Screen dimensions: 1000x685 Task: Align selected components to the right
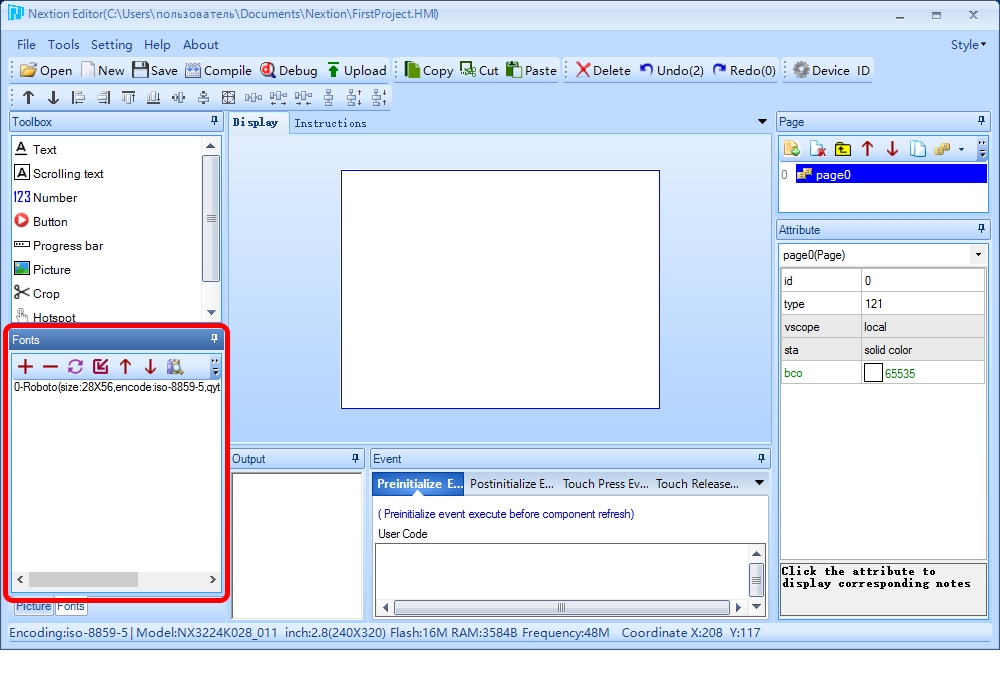103,98
